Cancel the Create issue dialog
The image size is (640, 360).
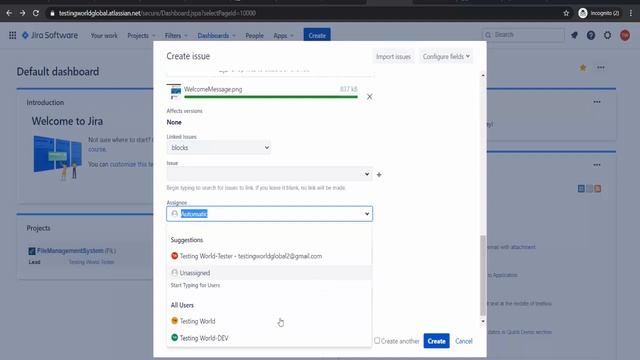pos(464,341)
